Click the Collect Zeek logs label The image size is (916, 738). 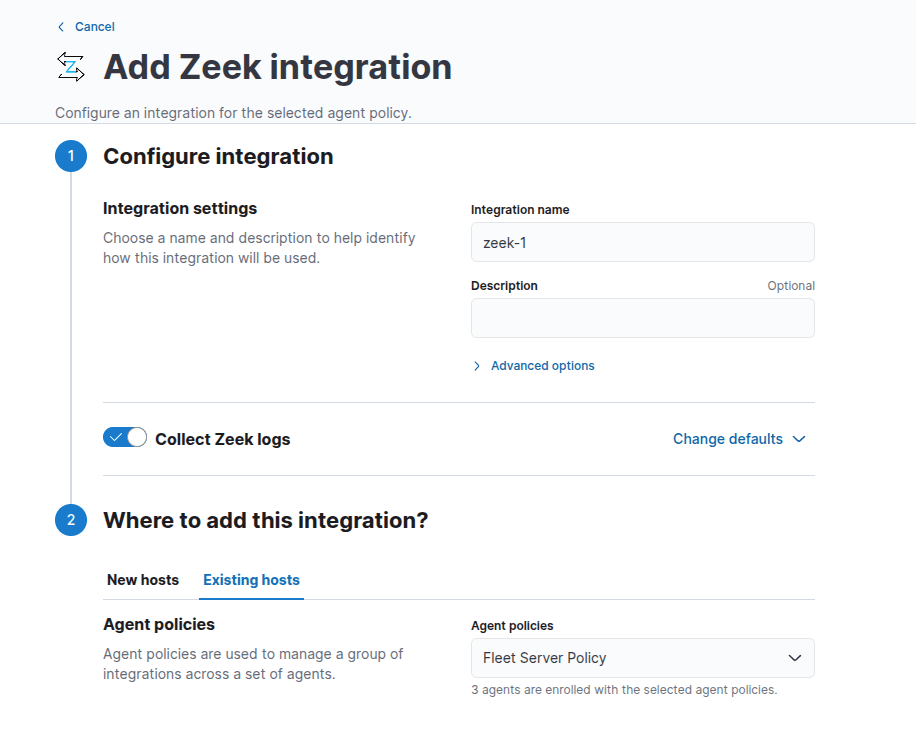click(222, 439)
